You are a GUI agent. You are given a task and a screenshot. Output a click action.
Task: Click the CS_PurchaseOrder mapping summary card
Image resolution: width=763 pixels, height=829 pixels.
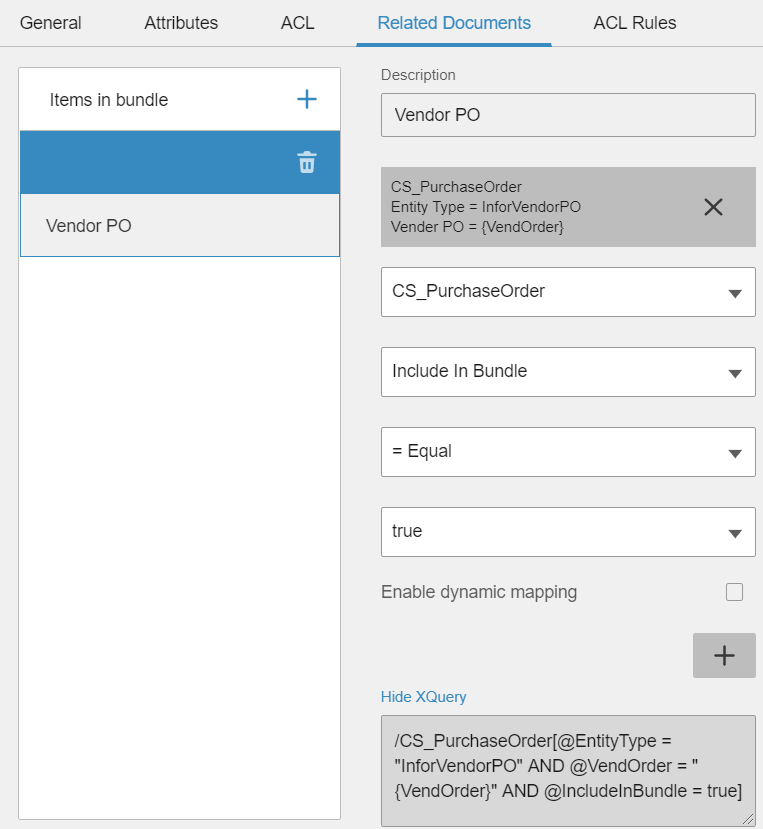pos(540,207)
